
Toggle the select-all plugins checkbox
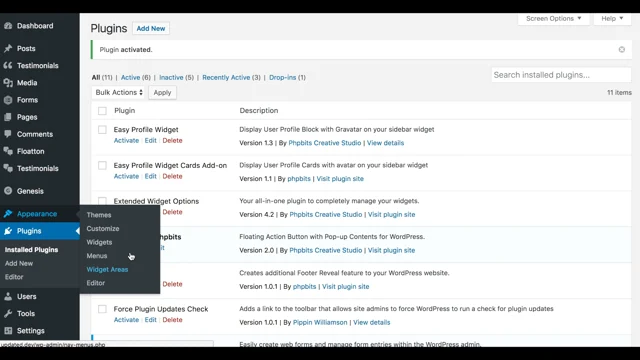[x=102, y=111]
